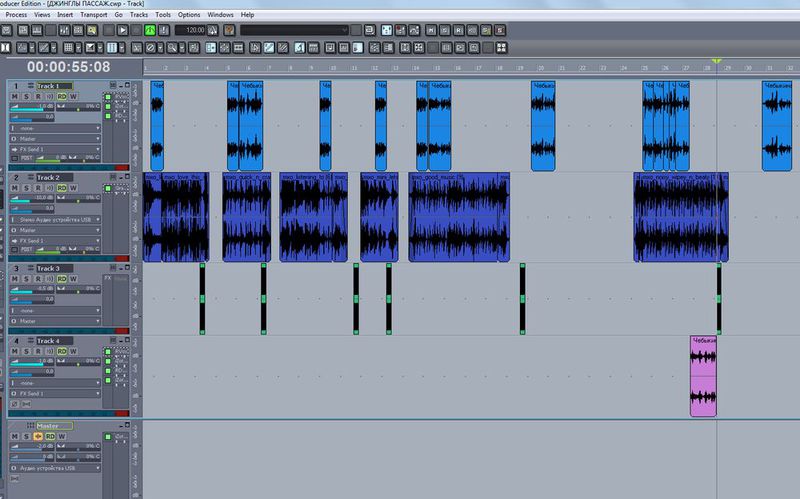Click the phase invert icon on Track 4
The height and width of the screenshot is (499, 800).
point(14,404)
